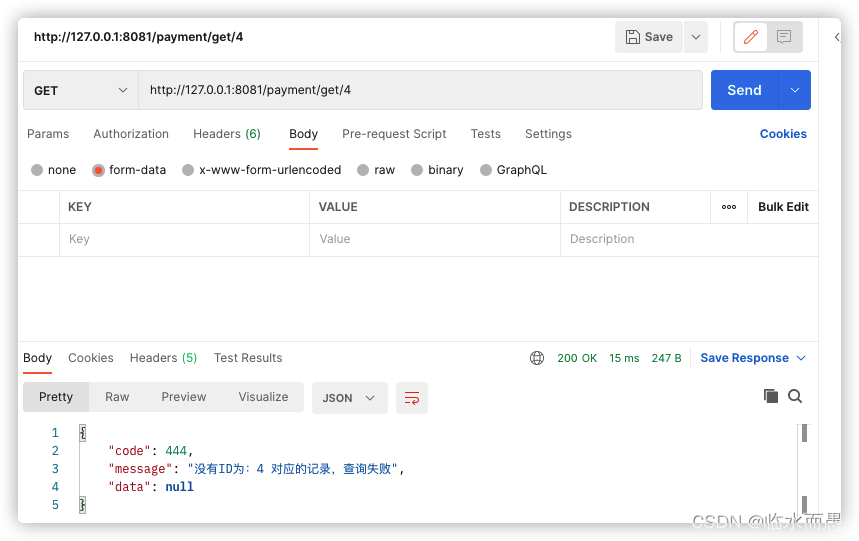Focus the request URL input field
The image size is (859, 541).
click(x=420, y=90)
